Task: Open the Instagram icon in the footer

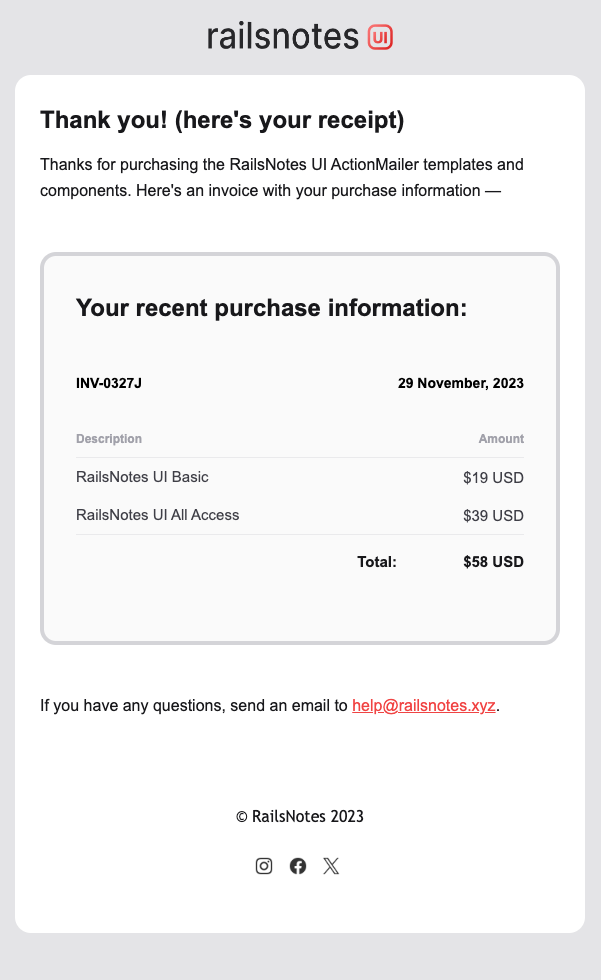Action: click(264, 866)
